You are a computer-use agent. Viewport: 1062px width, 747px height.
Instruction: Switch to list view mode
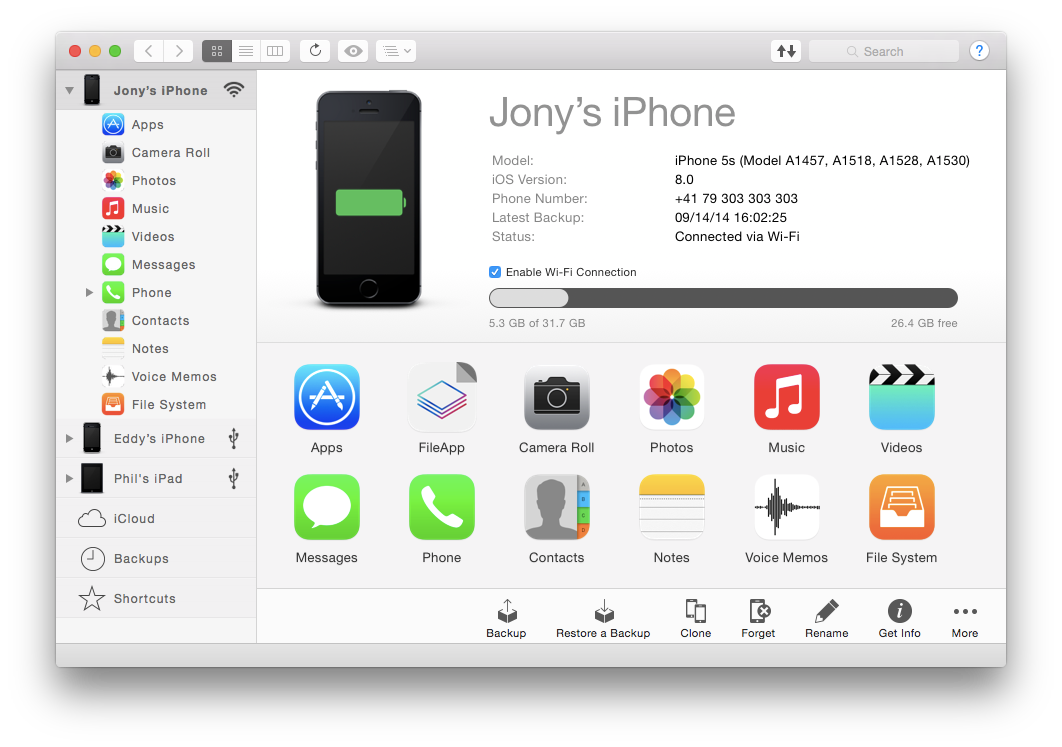click(246, 51)
